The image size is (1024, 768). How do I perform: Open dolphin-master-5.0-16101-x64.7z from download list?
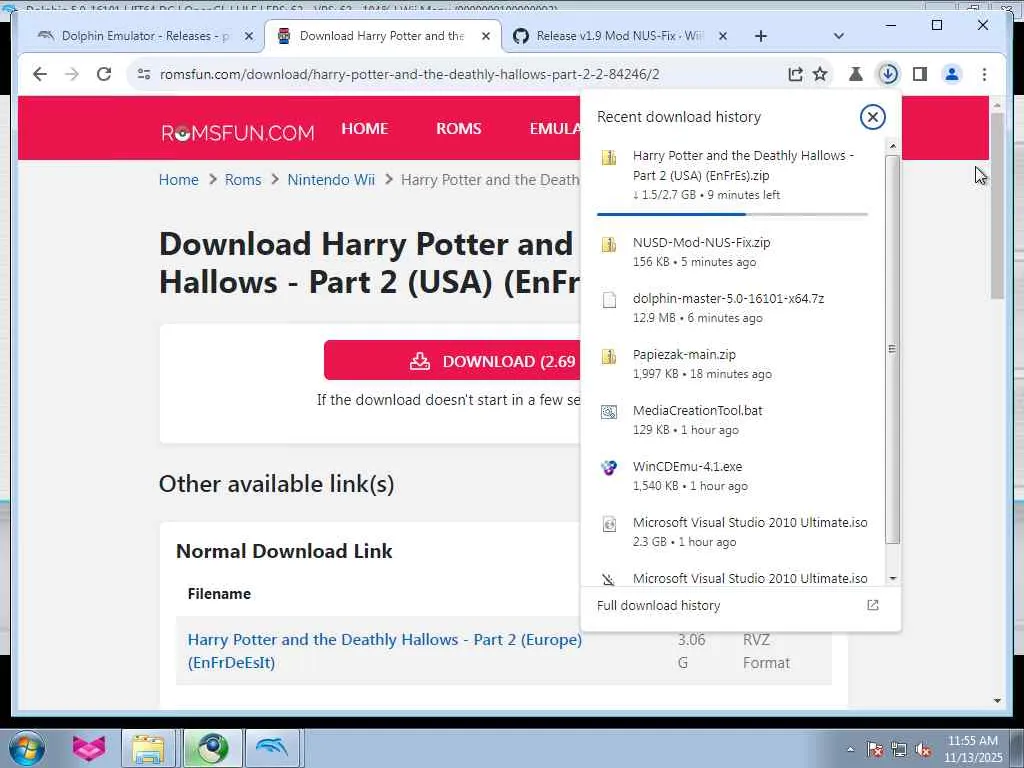pyautogui.click(x=734, y=308)
